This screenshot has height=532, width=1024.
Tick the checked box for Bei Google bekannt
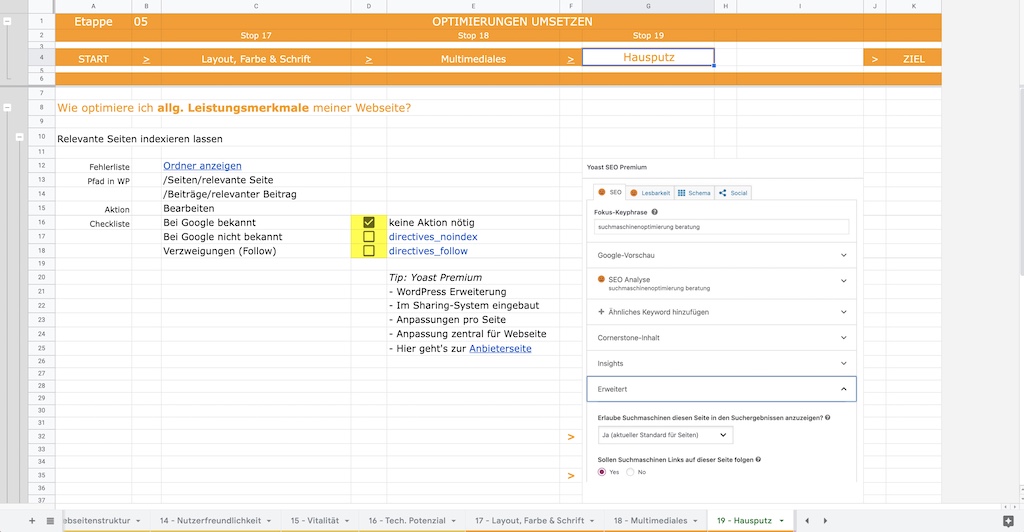click(368, 223)
